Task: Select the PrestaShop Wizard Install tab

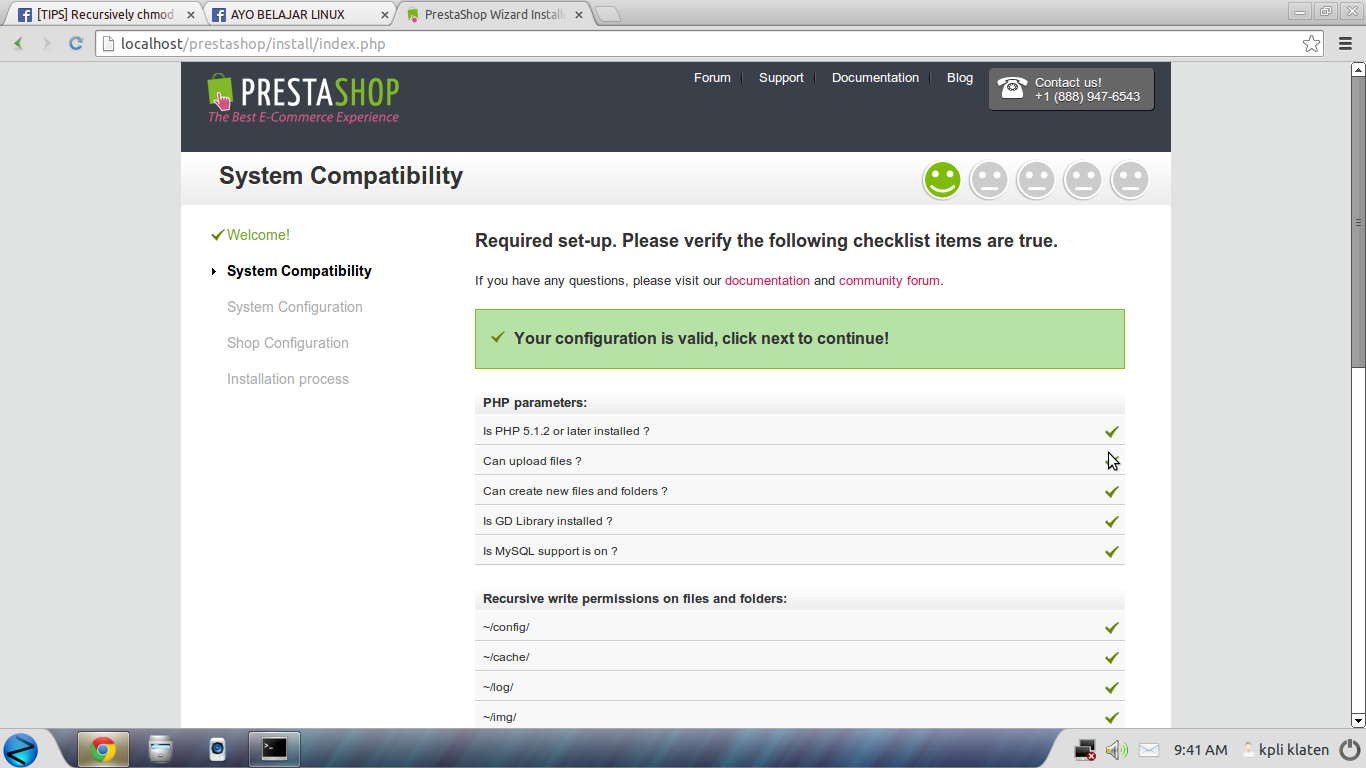Action: coord(494,15)
